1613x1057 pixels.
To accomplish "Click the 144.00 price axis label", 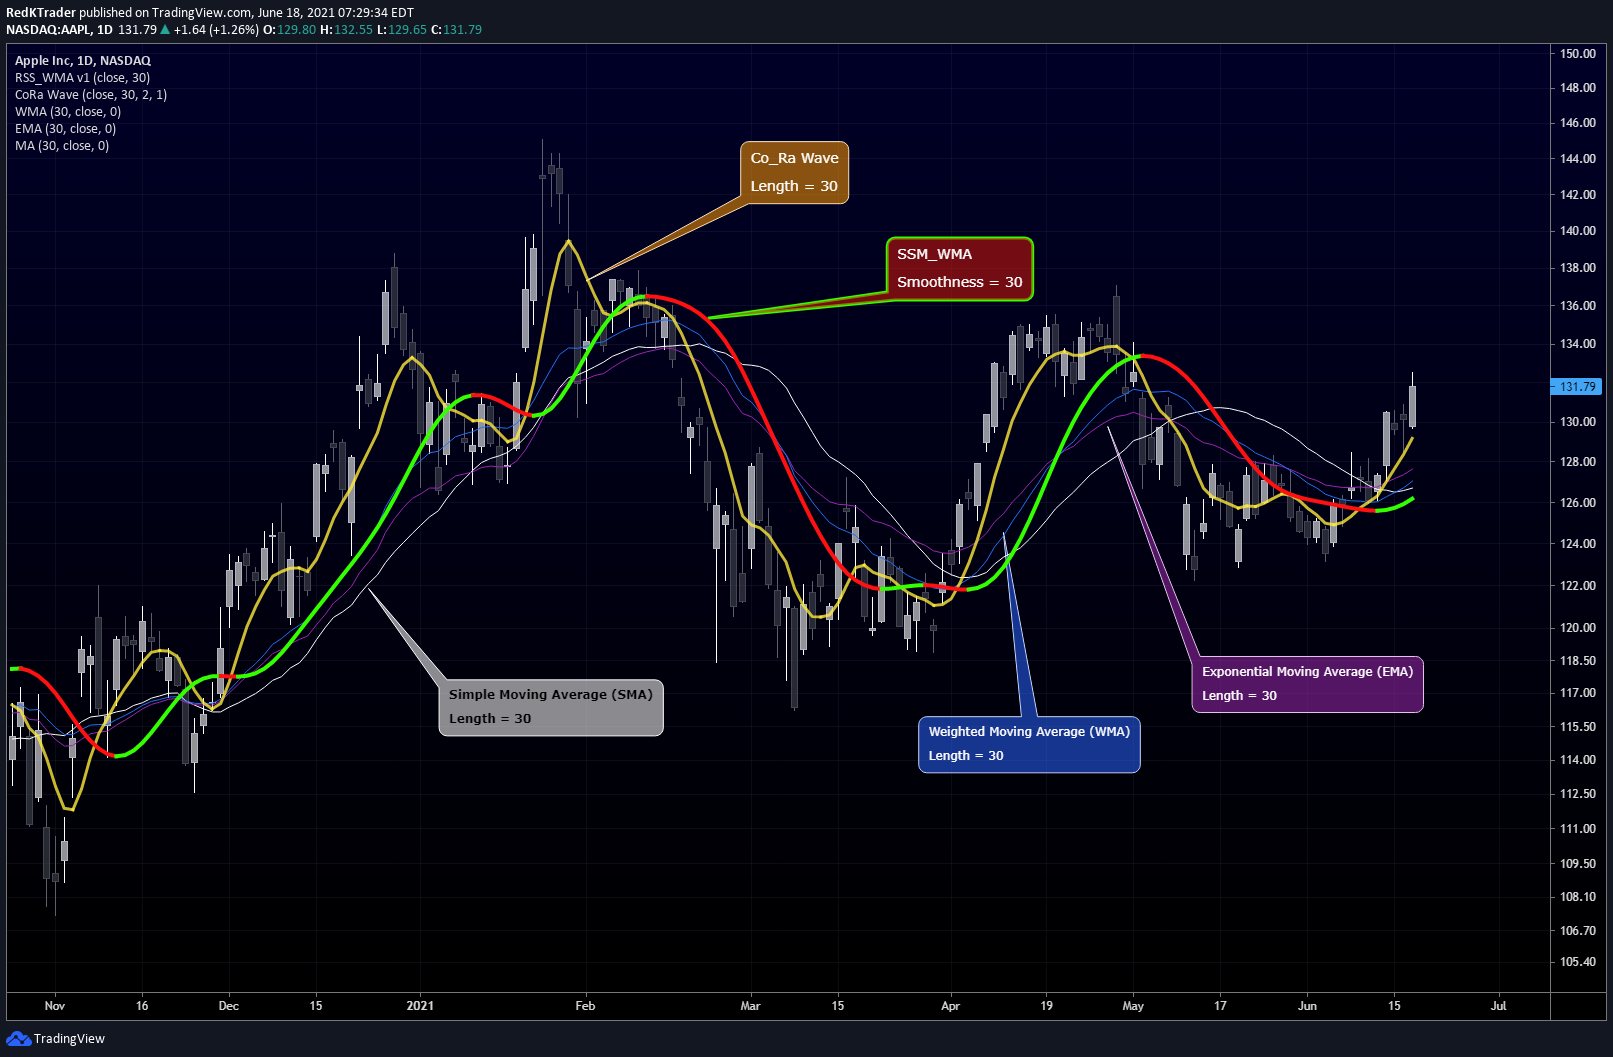I will 1578,159.
